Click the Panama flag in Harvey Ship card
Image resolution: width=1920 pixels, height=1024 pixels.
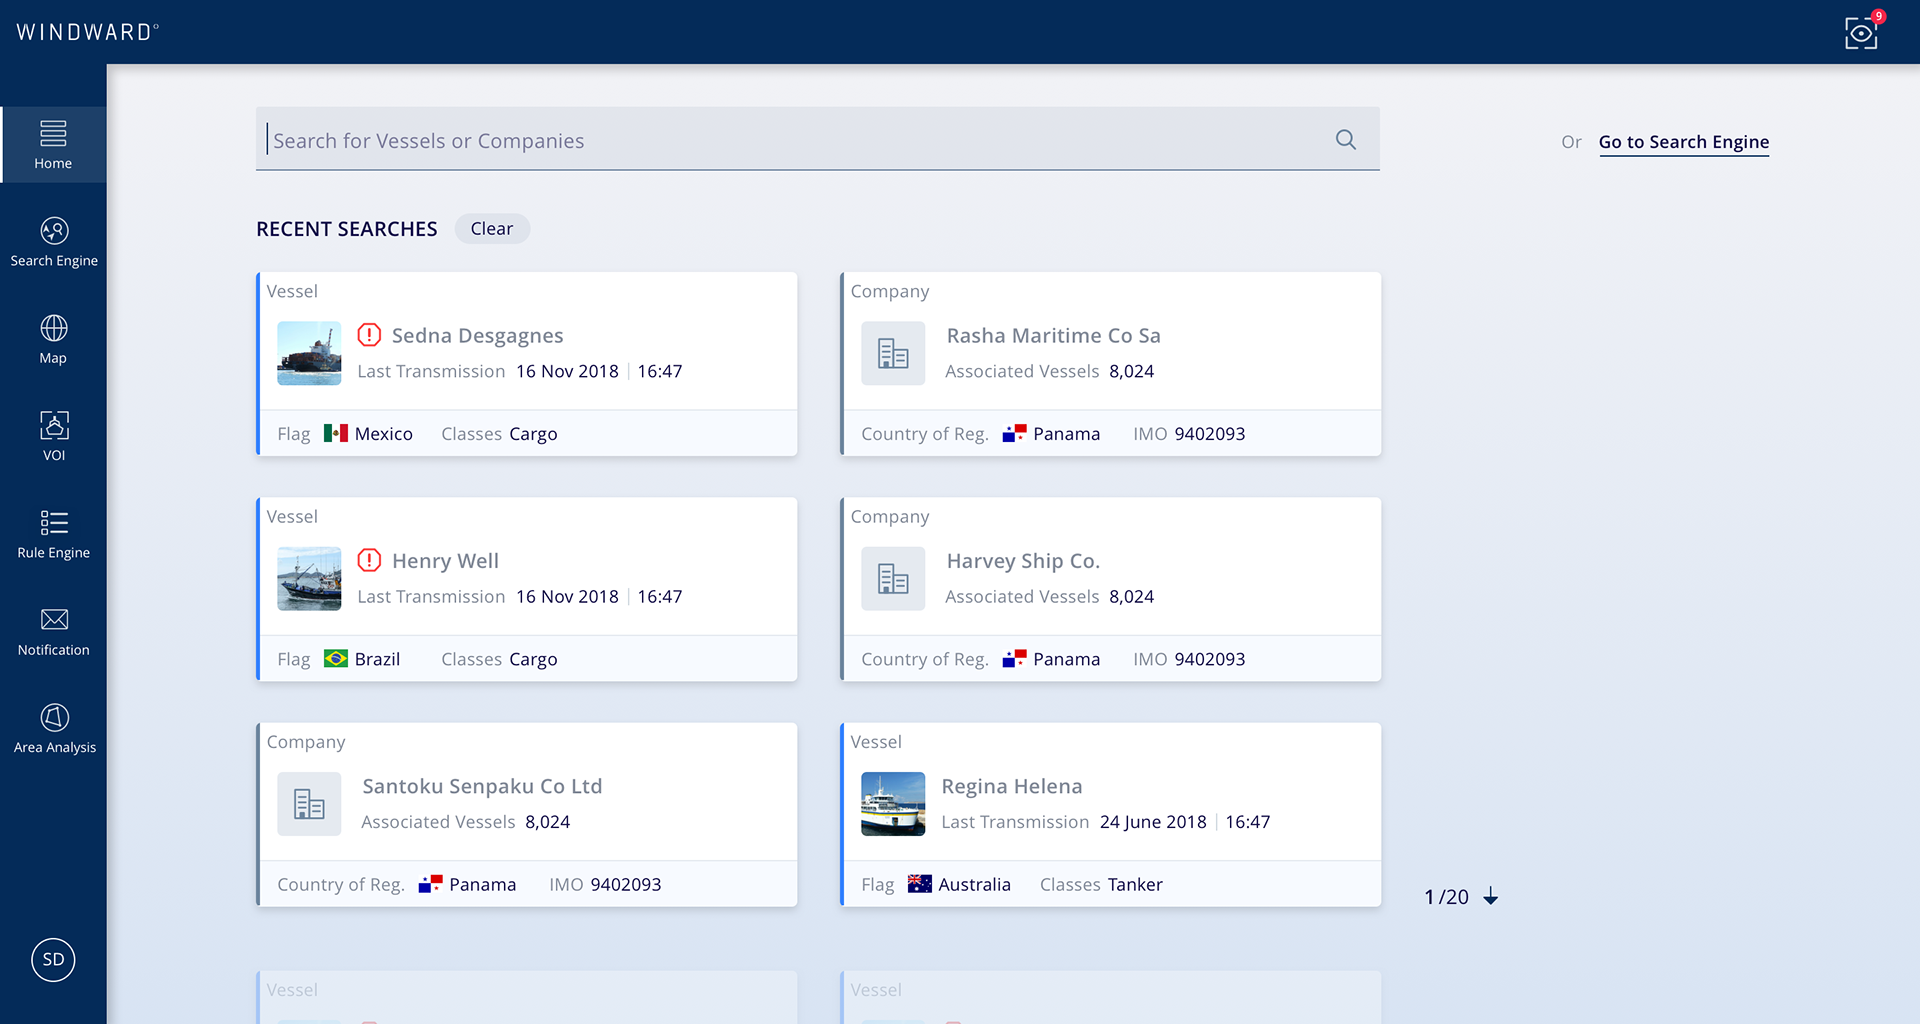pyautogui.click(x=1015, y=659)
